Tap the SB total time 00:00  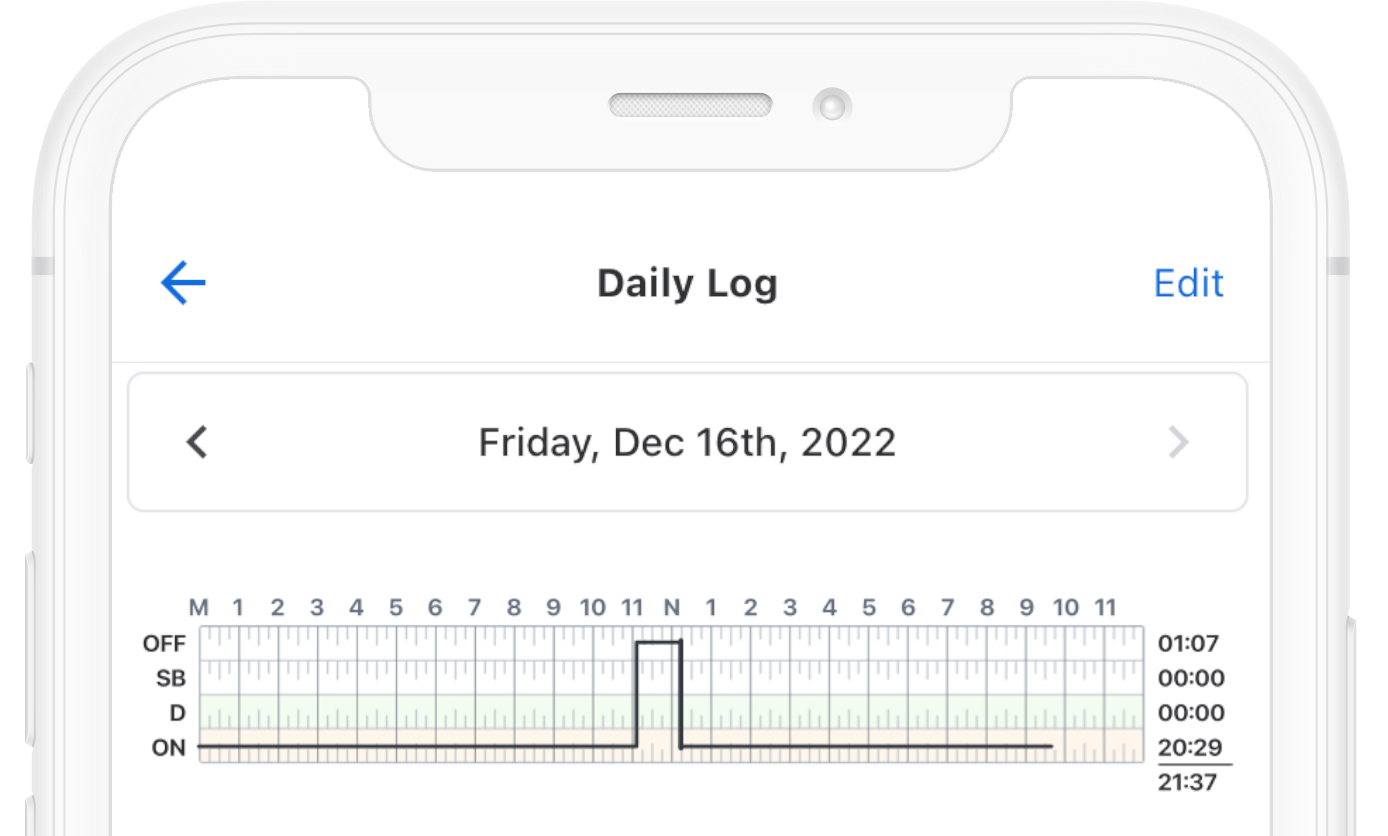(1191, 679)
